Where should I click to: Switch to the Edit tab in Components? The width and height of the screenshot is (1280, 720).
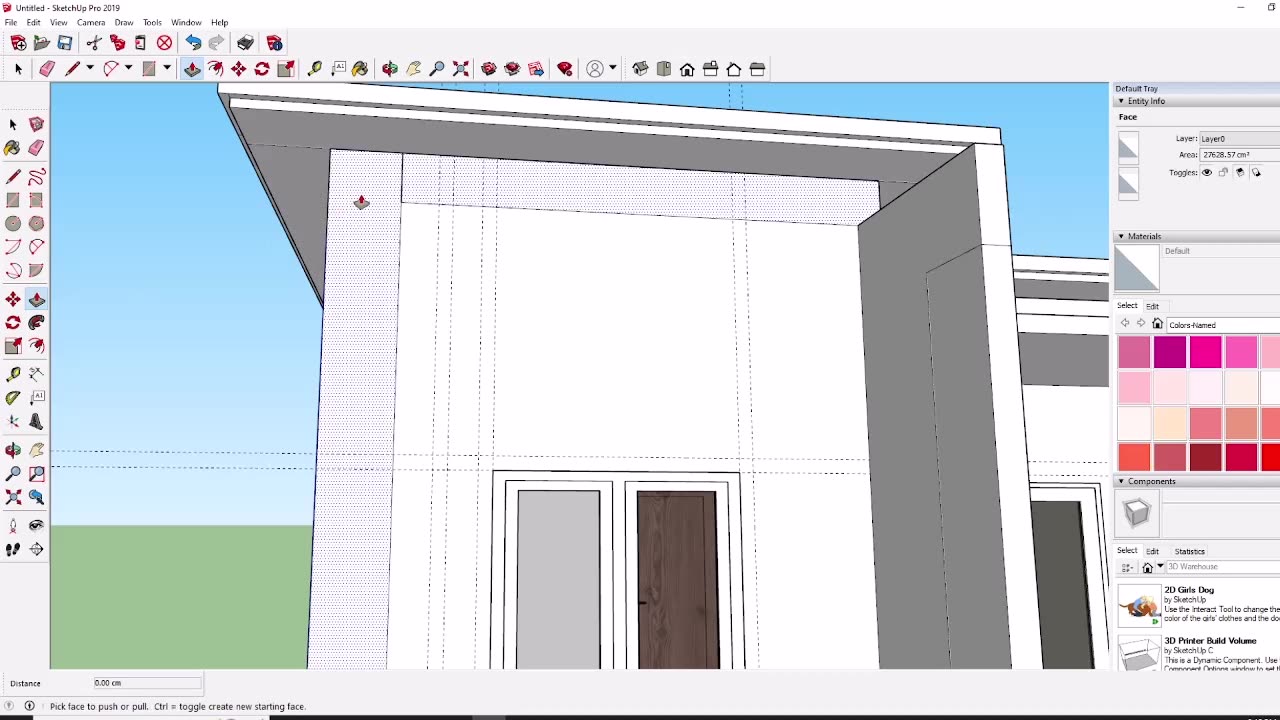click(x=1152, y=551)
